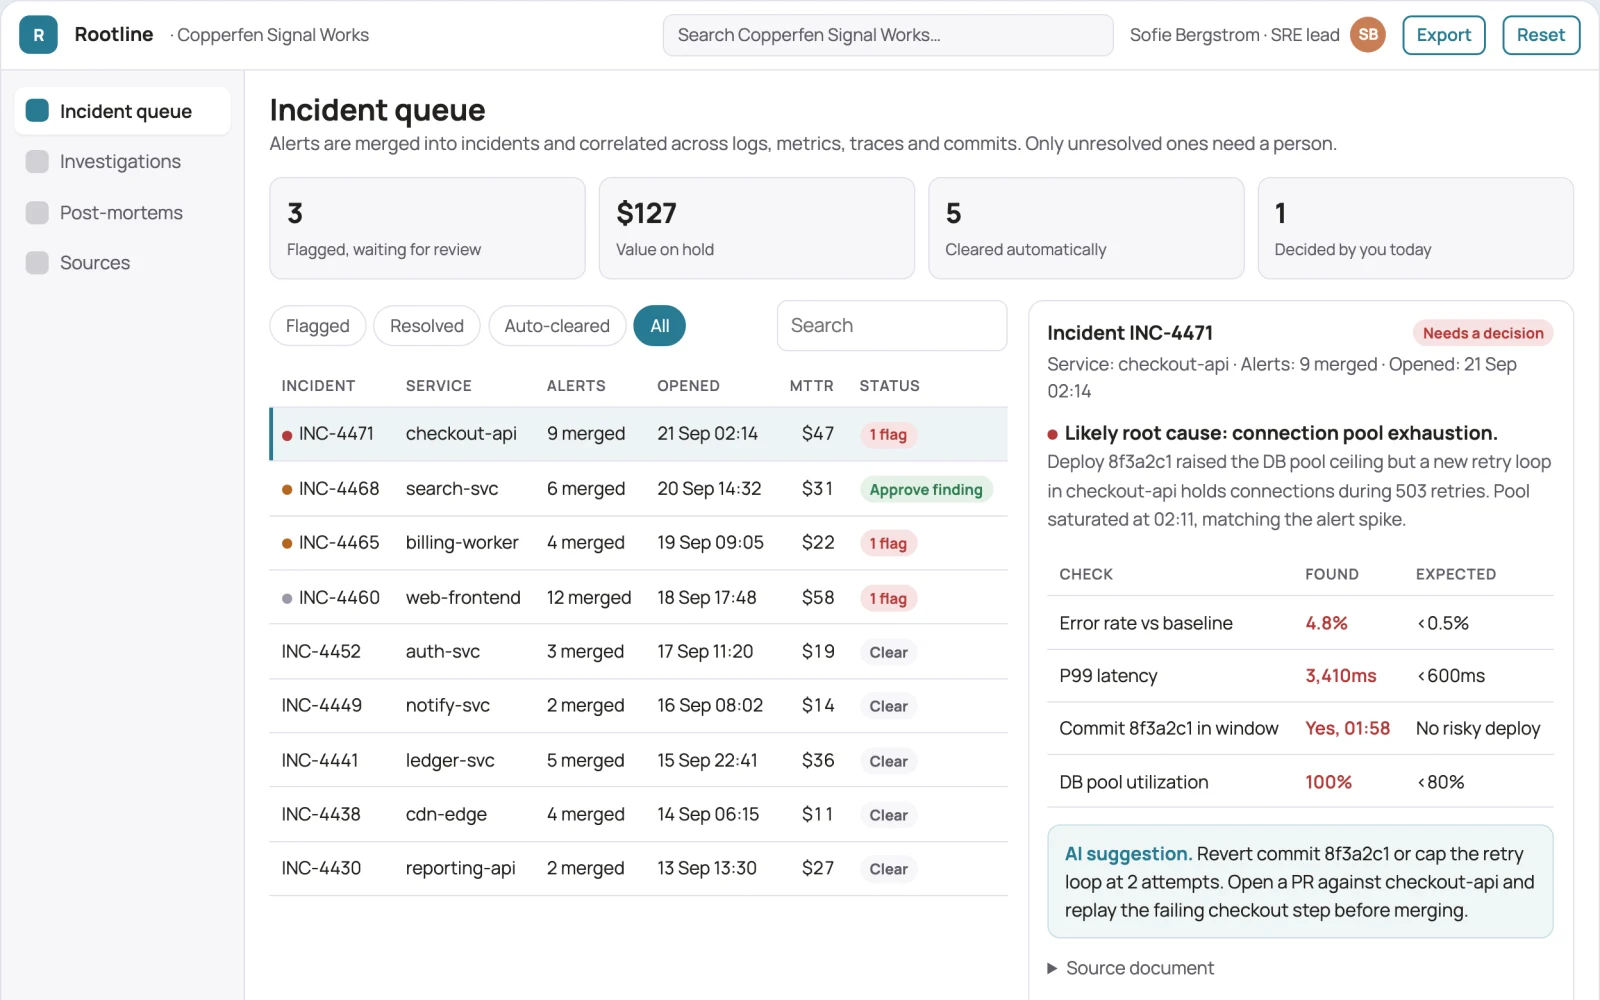Screen dimensions: 1600x1000
Task: Click the Export button
Action: pos(1444,35)
